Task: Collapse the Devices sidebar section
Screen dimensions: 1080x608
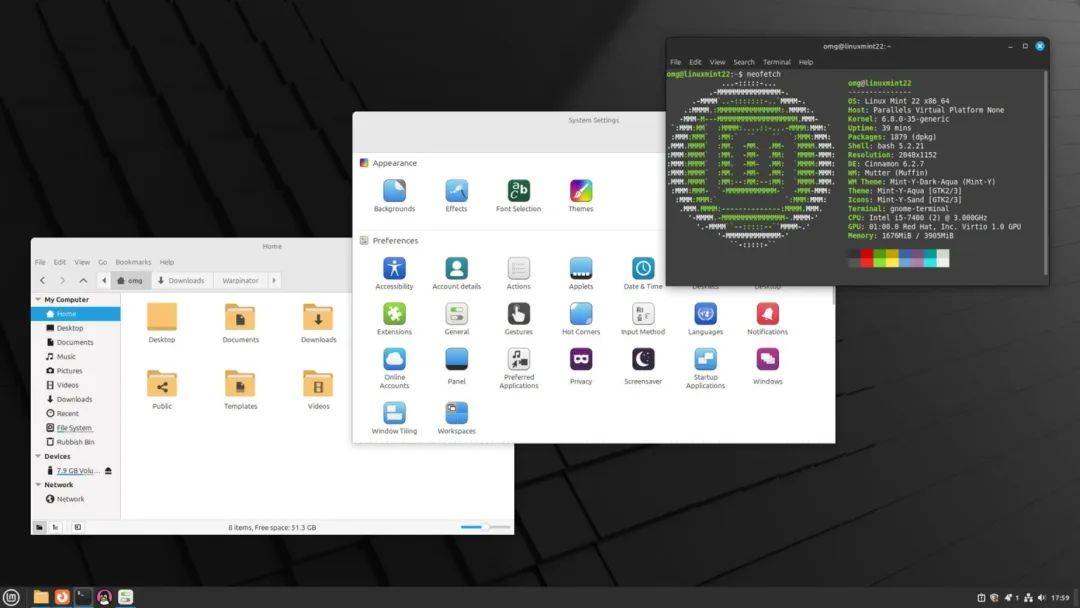Action: pos(38,456)
